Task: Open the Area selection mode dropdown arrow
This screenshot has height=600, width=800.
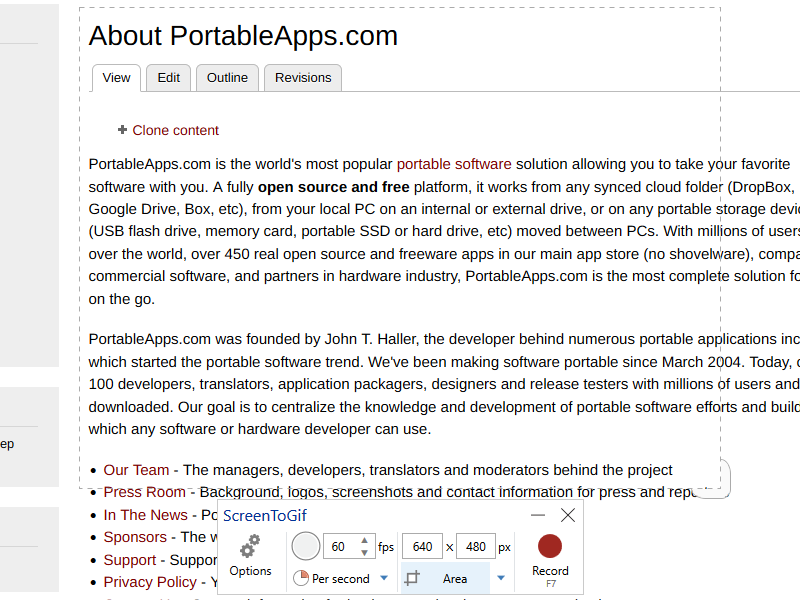Action: click(501, 578)
